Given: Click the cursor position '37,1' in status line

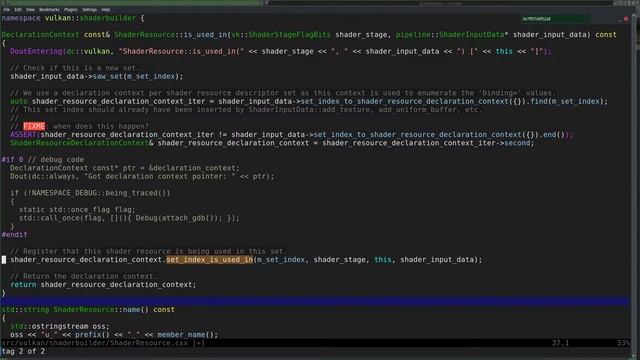Looking at the screenshot, I should (560, 343).
